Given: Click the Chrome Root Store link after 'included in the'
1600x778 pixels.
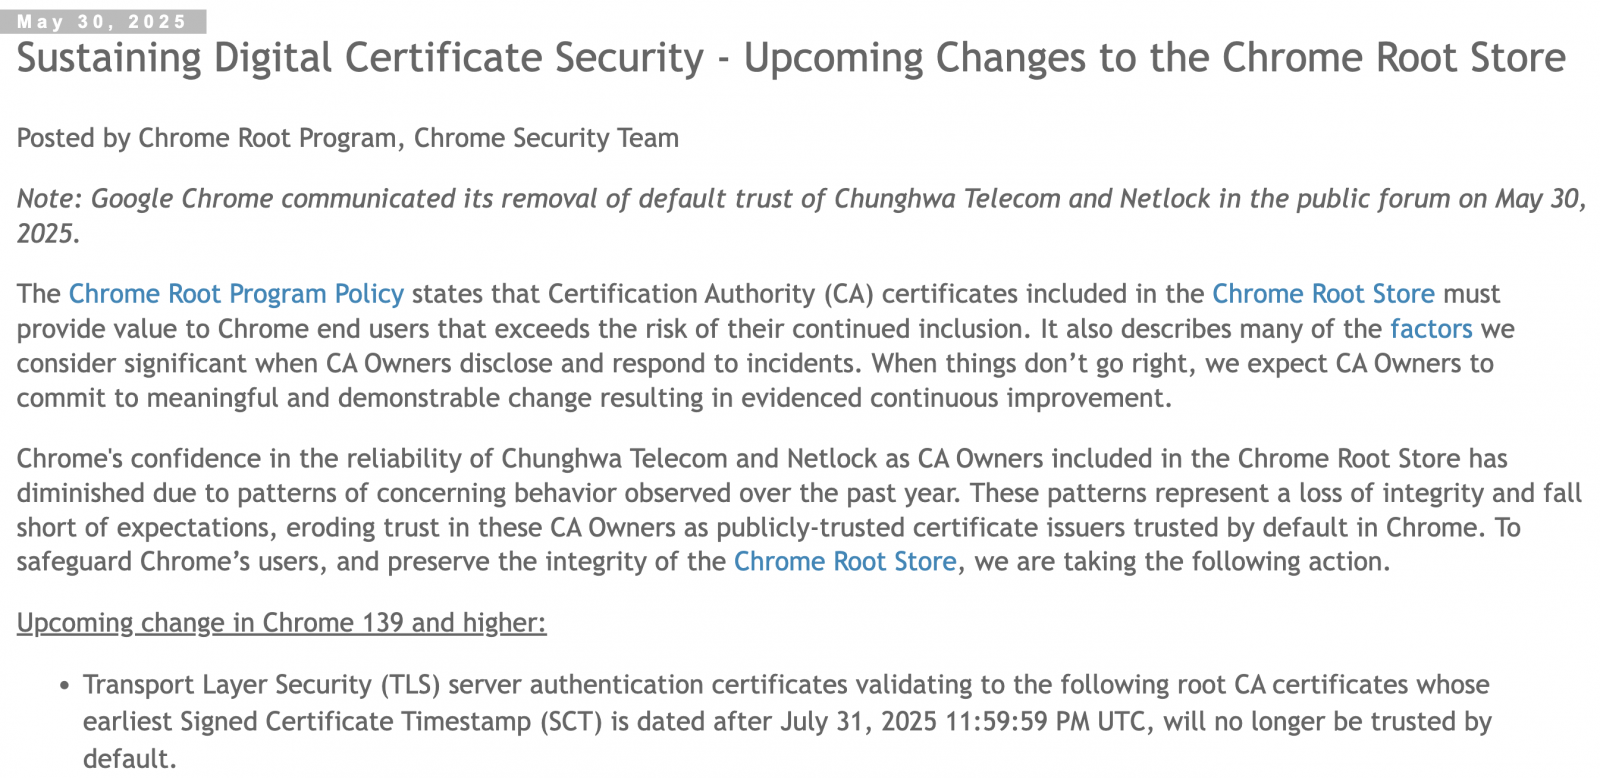Looking at the screenshot, I should coord(1323,294).
